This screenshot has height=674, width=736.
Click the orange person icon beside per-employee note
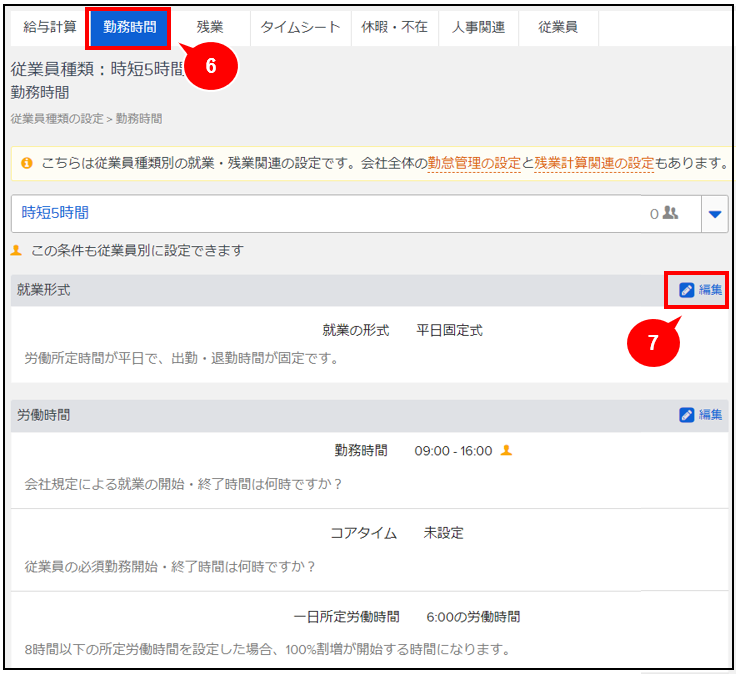(x=17, y=250)
